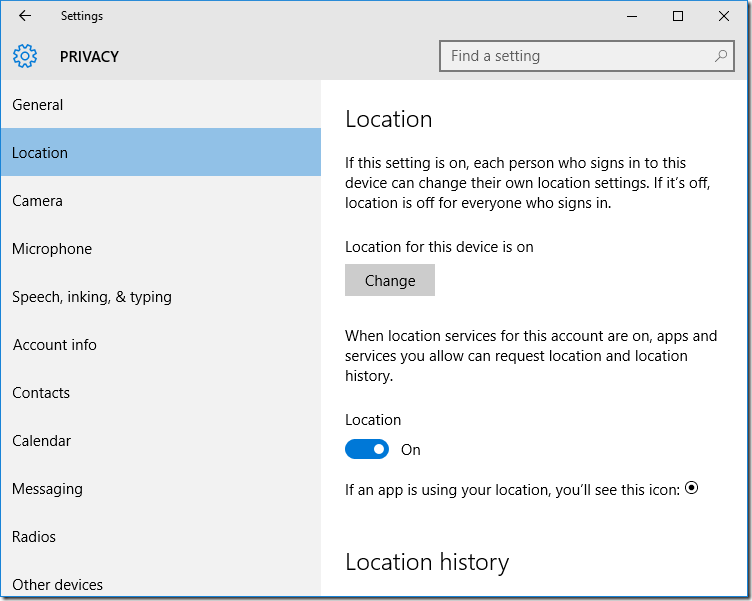Minimize the Settings window

pyautogui.click(x=632, y=16)
